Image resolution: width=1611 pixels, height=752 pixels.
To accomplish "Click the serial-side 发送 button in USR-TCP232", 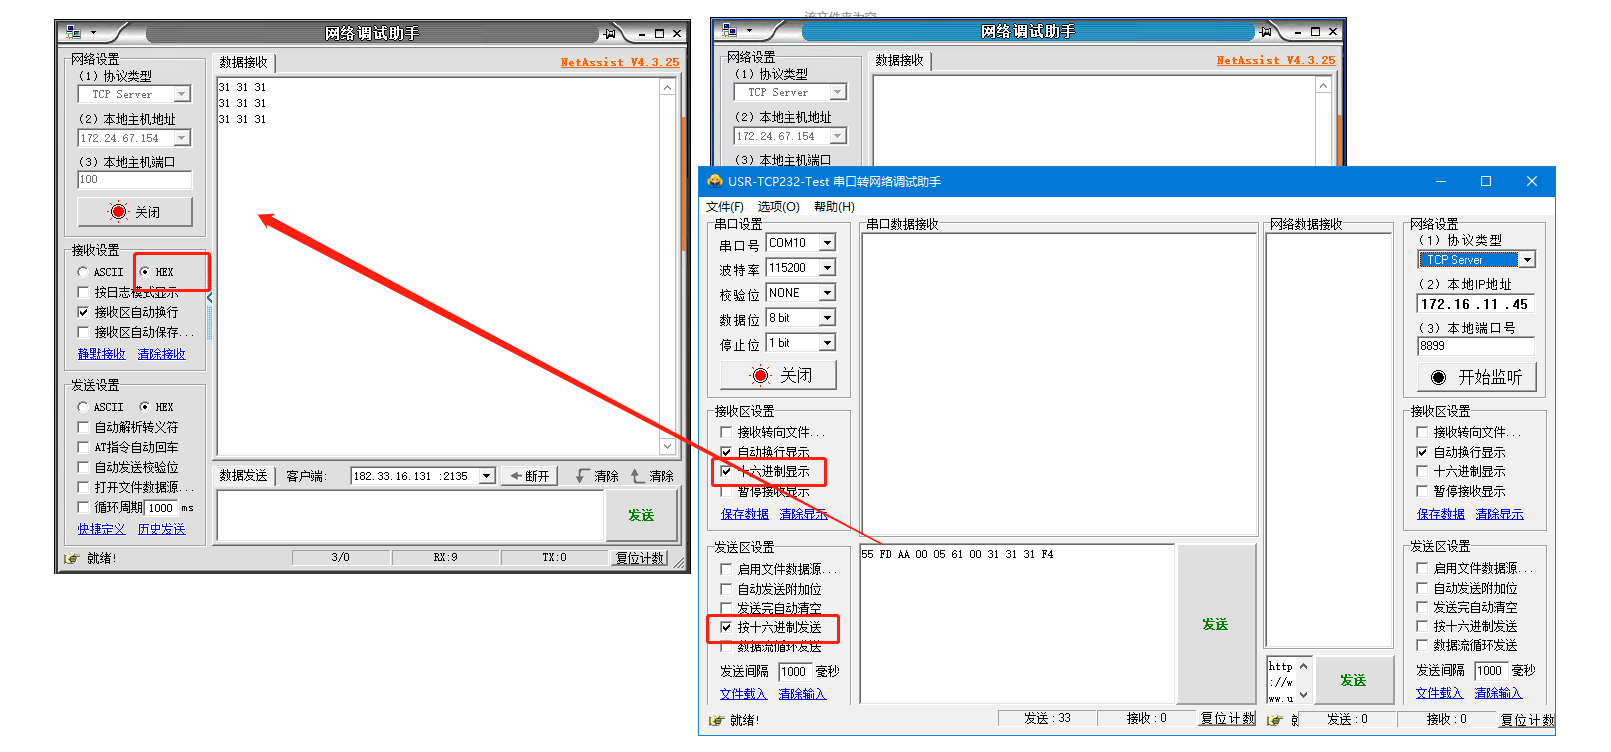I will 1215,624.
